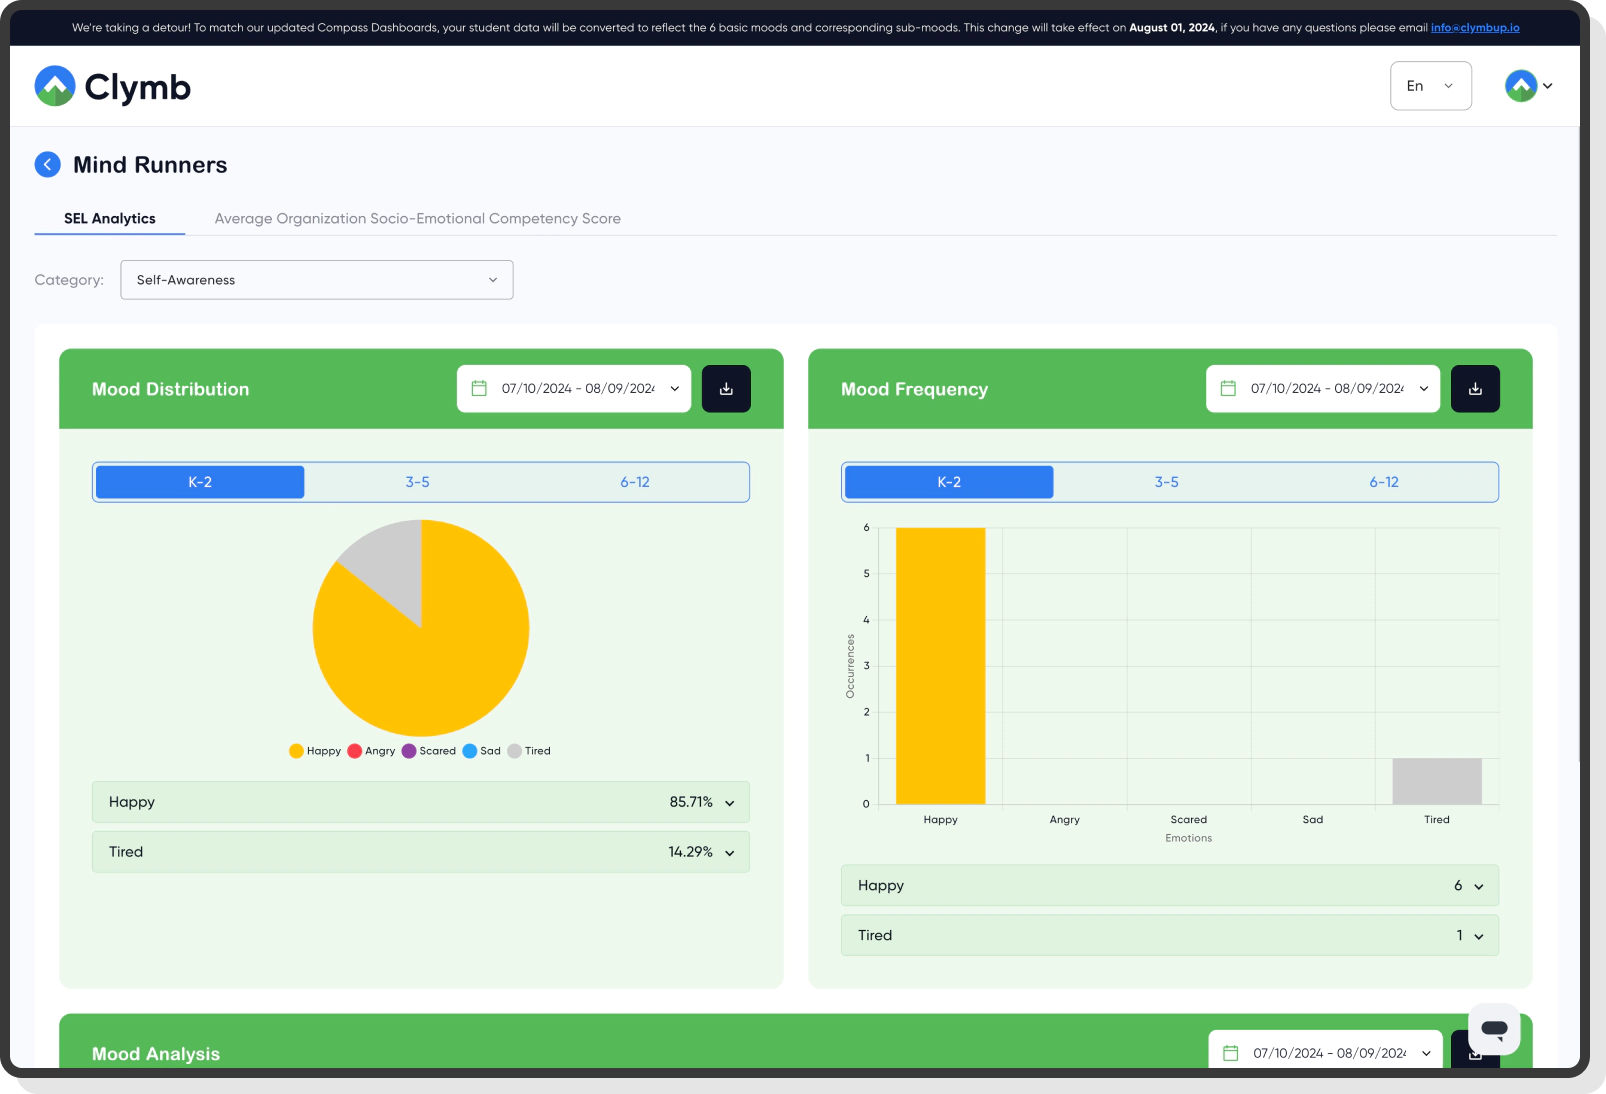The width and height of the screenshot is (1606, 1094).
Task: Switch Mood Distribution to grades 6-12
Action: (x=634, y=482)
